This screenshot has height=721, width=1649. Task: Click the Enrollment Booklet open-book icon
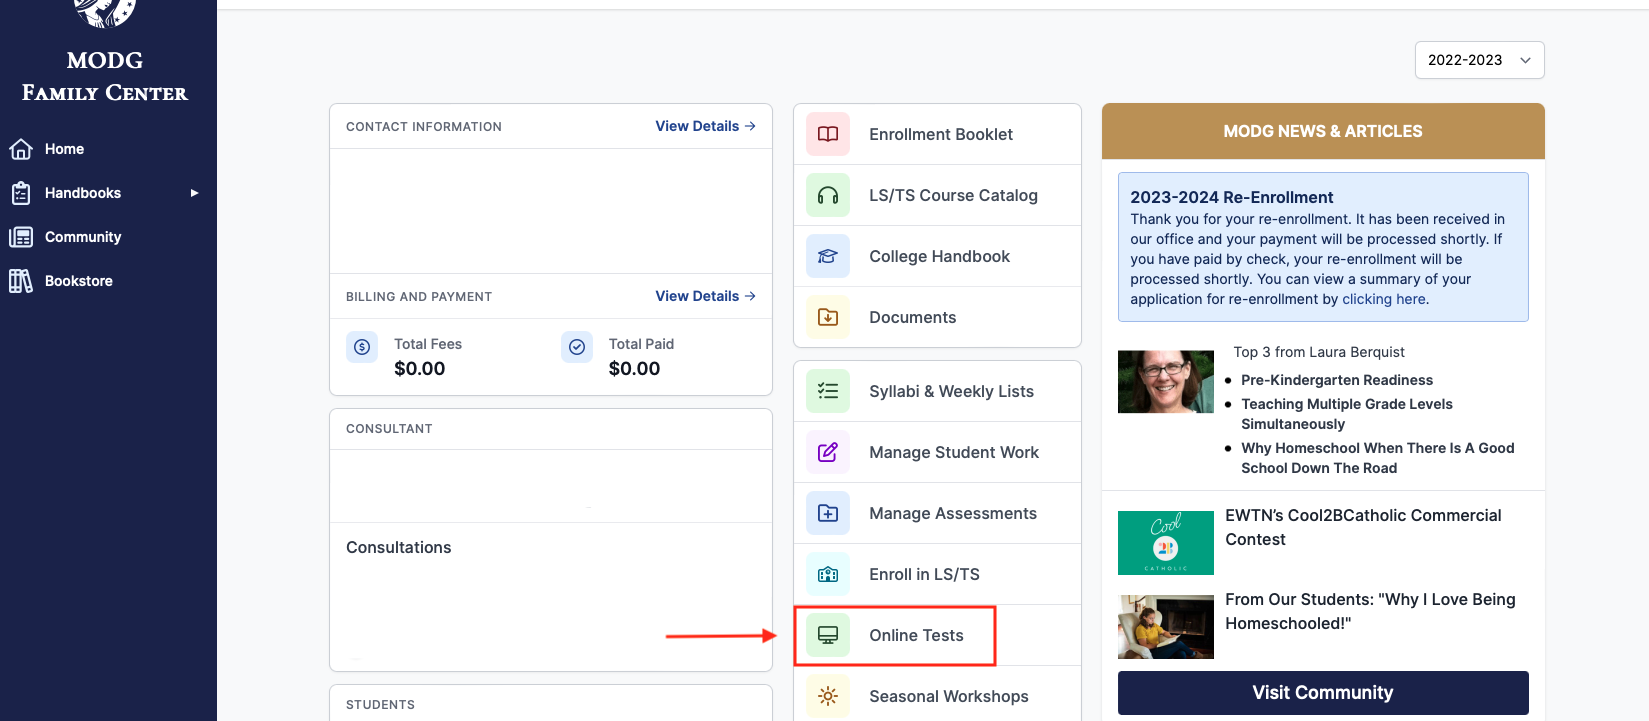(828, 134)
